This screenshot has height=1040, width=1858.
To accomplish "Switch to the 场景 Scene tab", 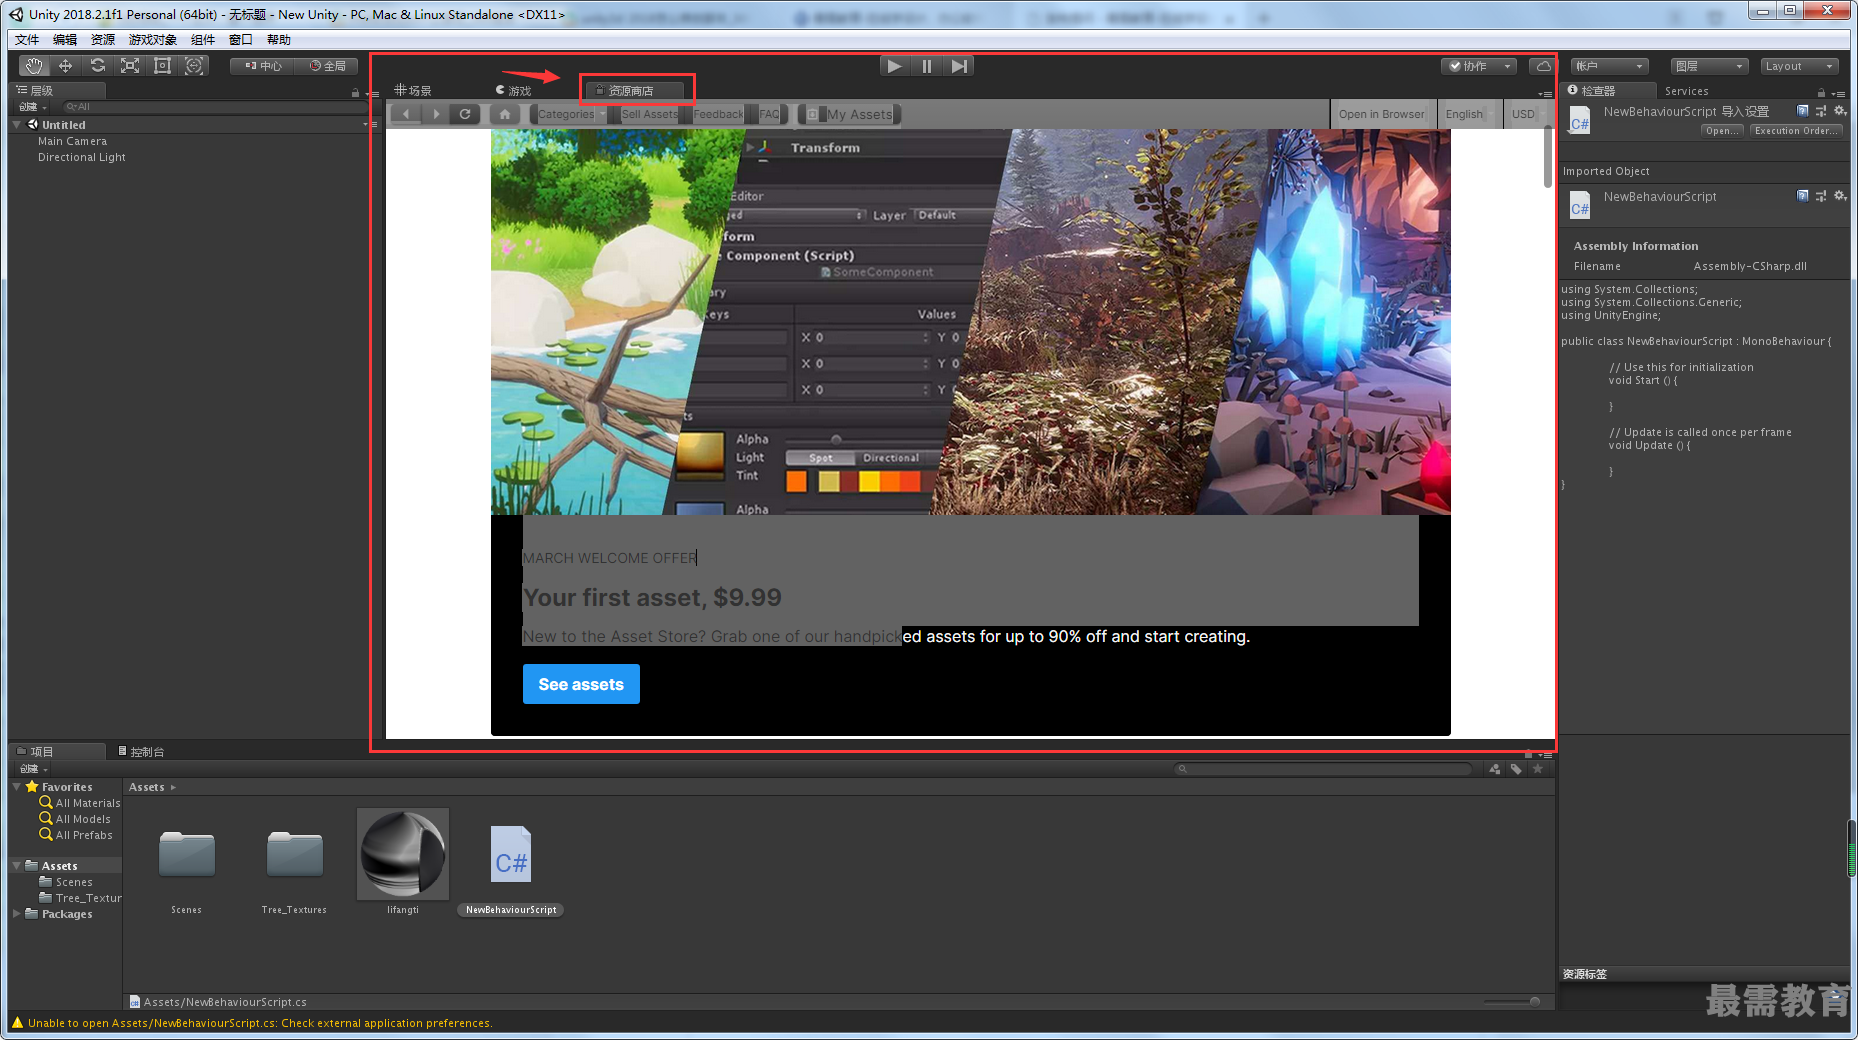I will point(413,90).
